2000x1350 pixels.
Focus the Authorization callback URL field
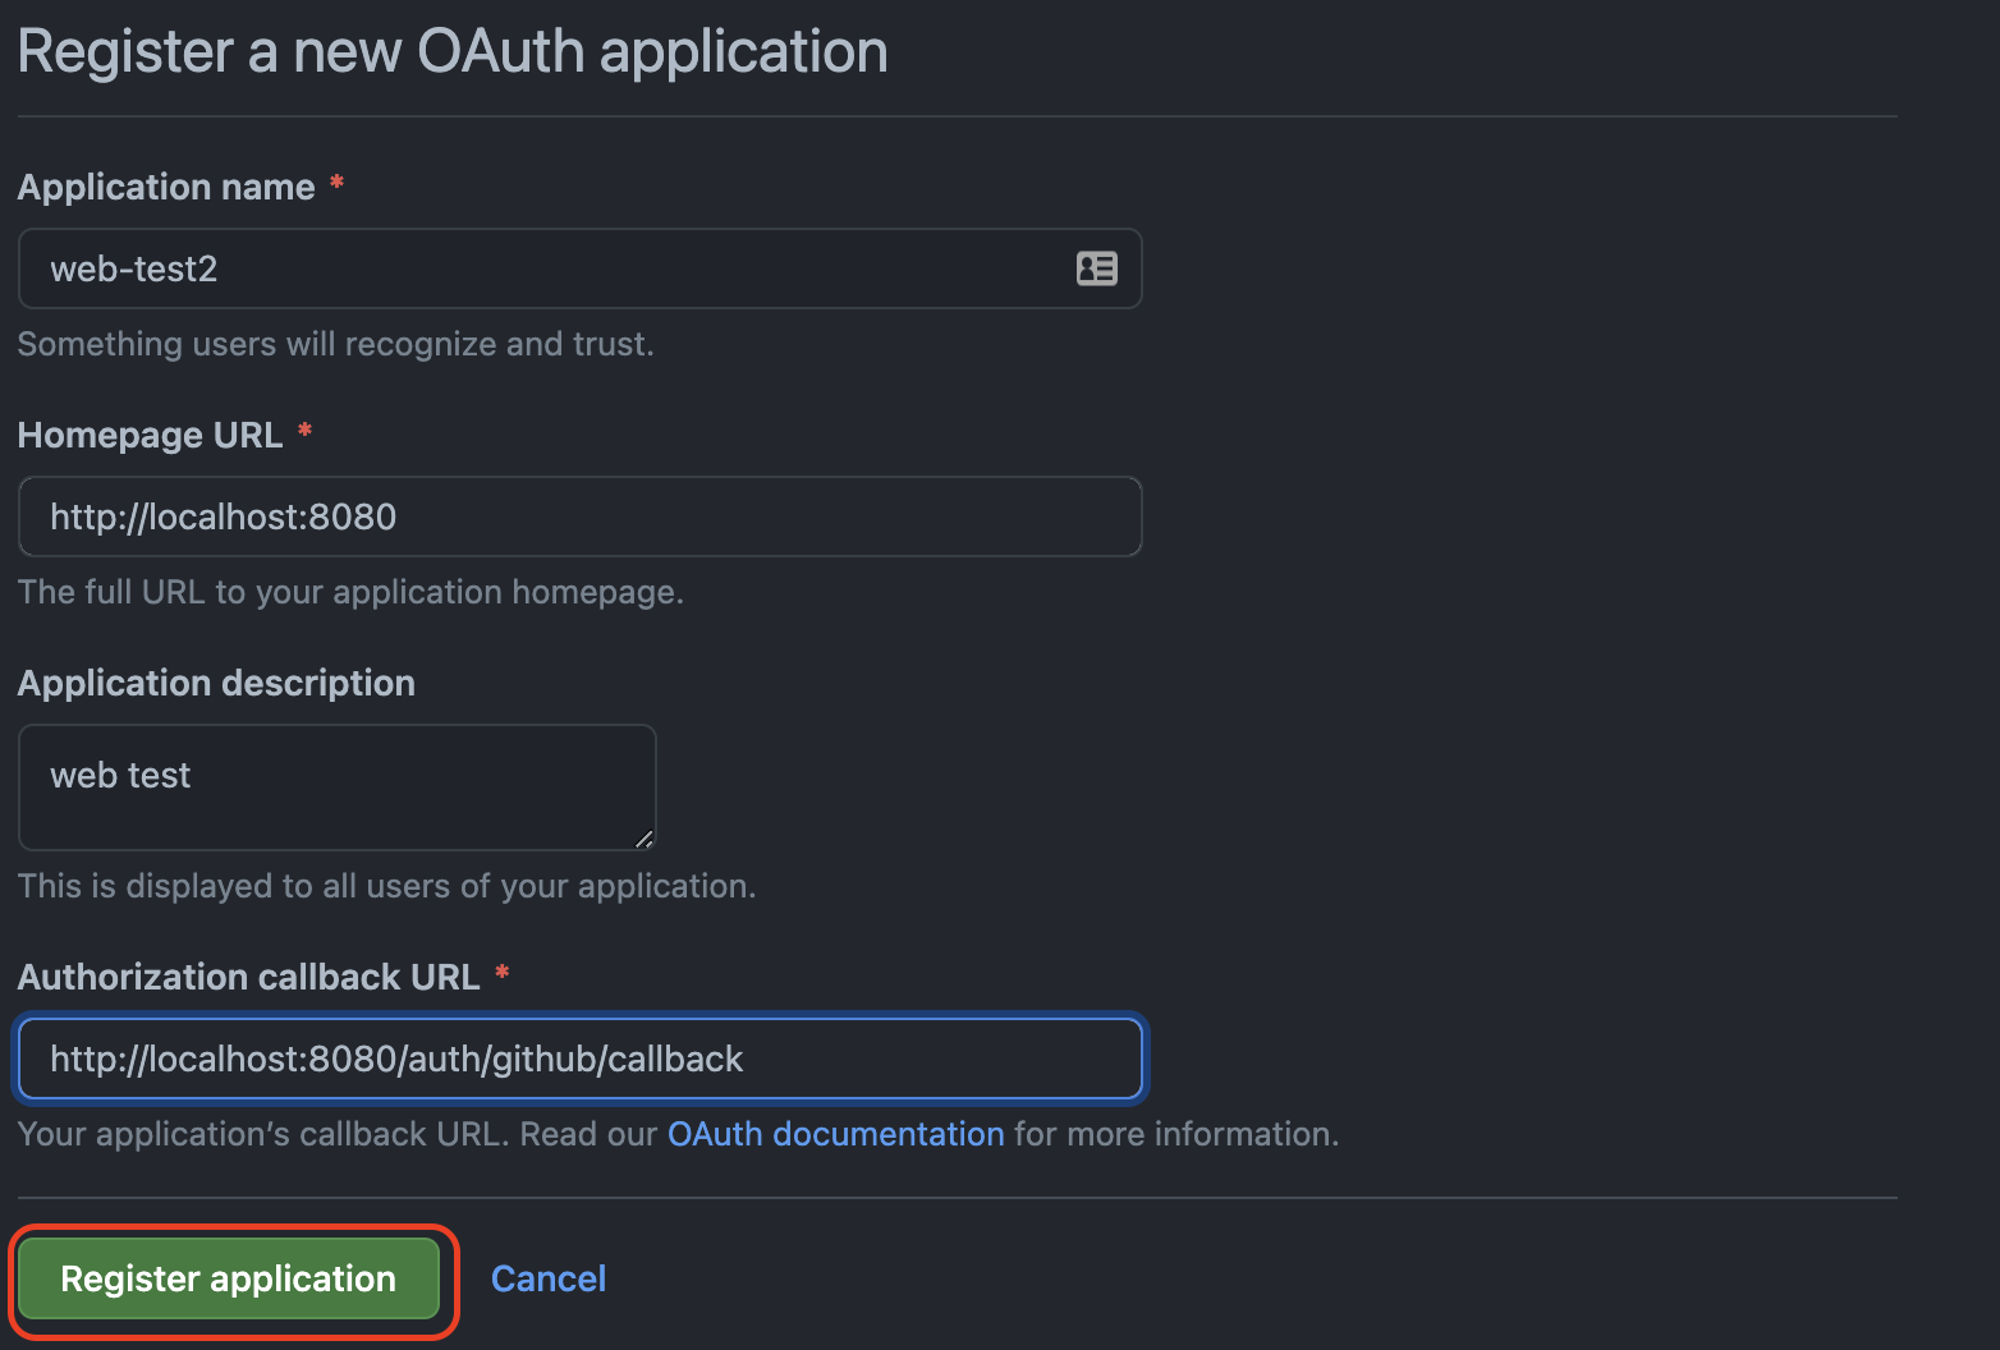[x=580, y=1058]
